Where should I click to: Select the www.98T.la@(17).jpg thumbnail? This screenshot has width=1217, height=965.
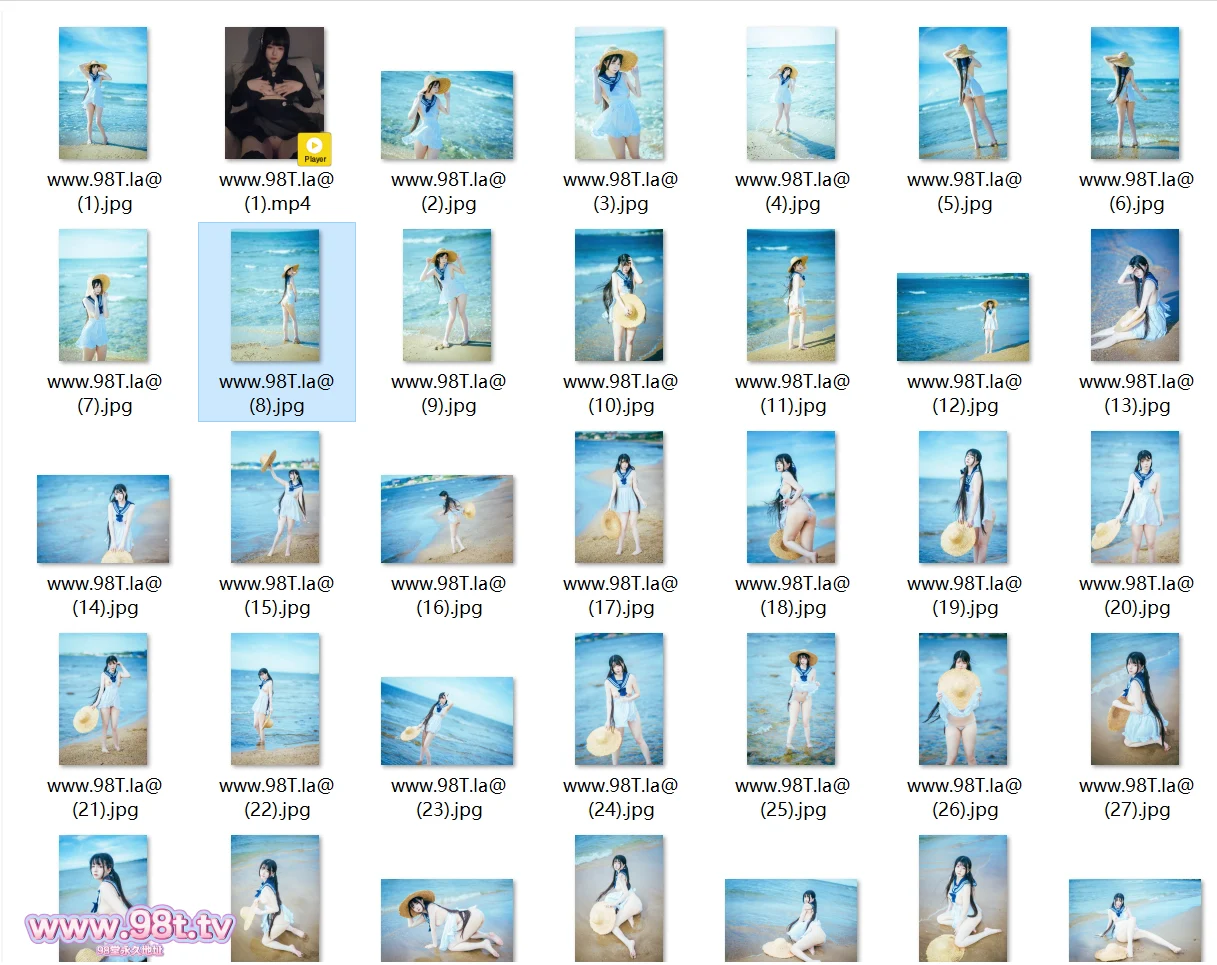coord(619,497)
